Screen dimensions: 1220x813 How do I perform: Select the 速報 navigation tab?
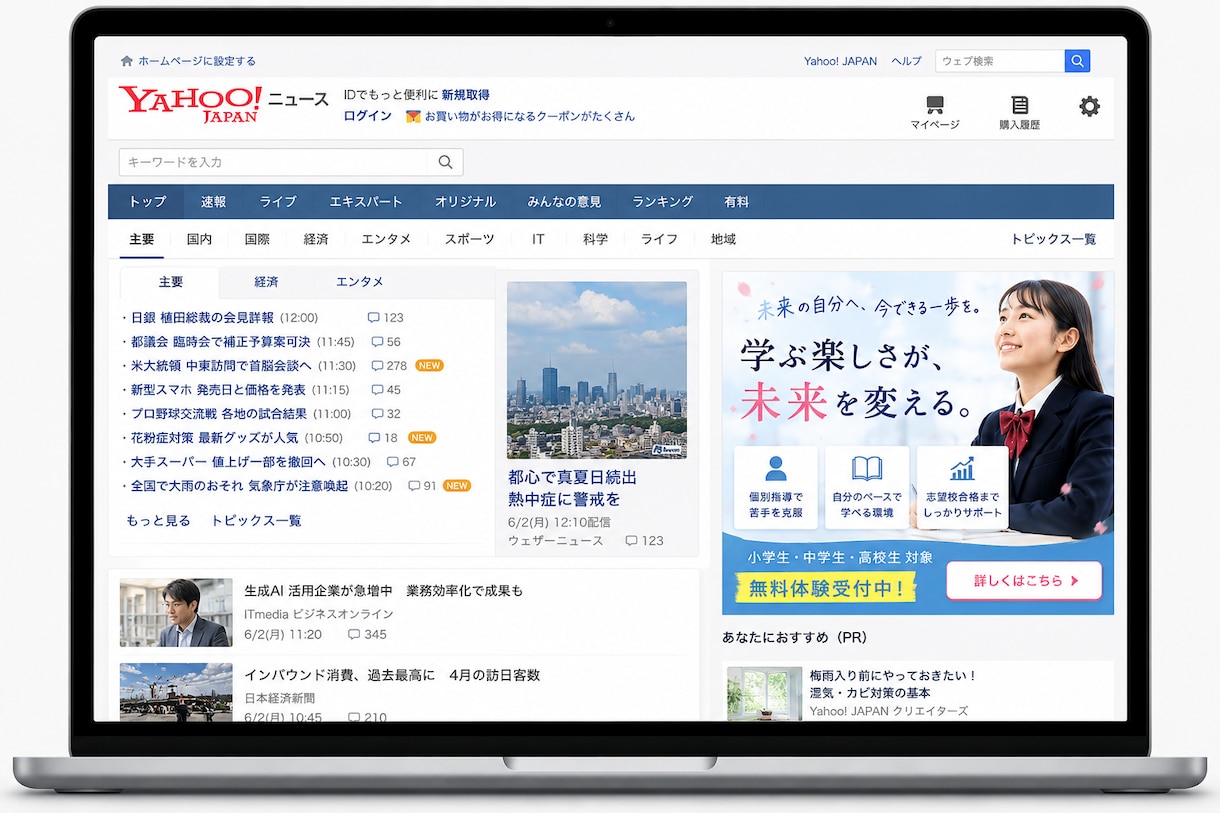(214, 202)
